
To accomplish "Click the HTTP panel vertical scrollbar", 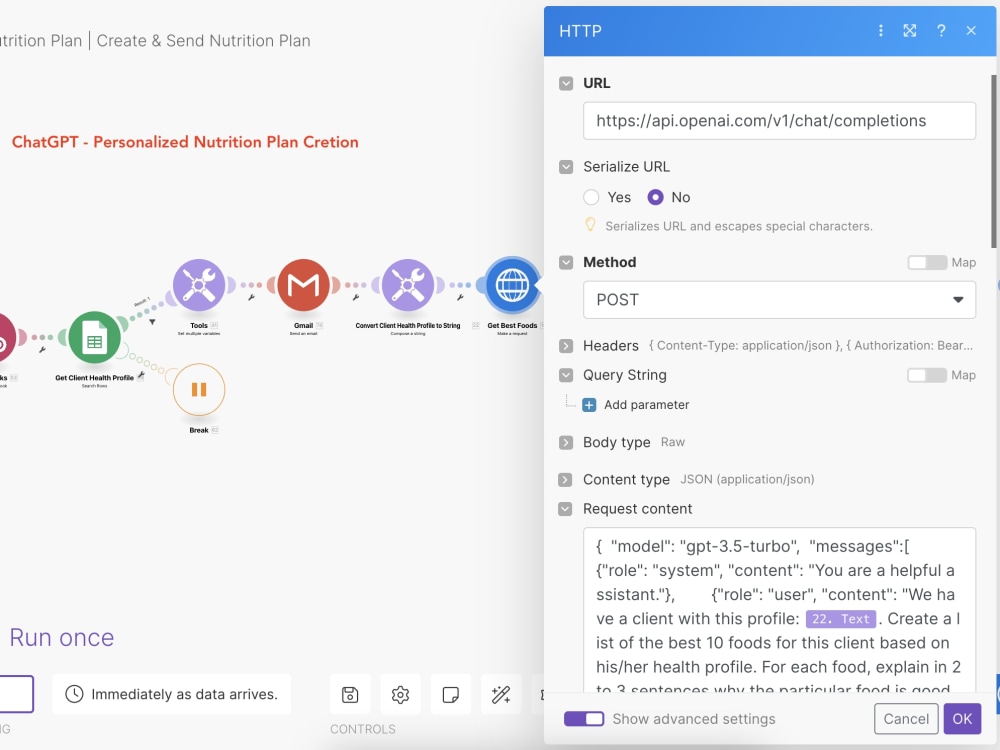I will point(994,161).
